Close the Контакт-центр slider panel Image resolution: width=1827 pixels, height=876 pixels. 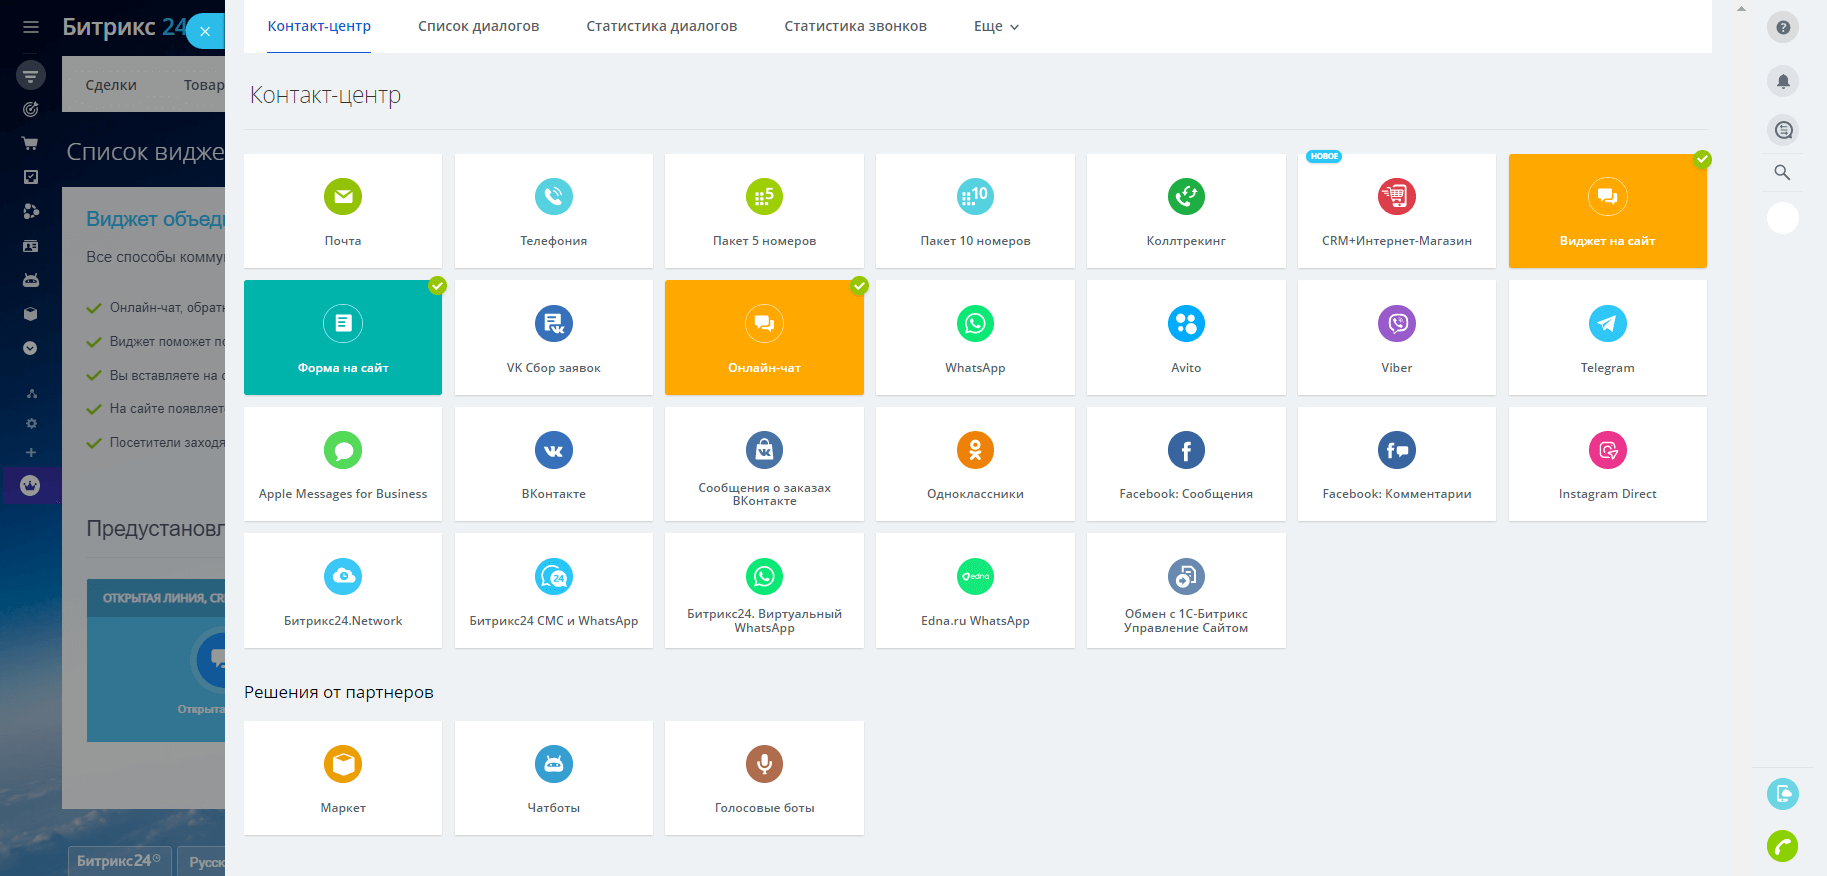point(205,31)
